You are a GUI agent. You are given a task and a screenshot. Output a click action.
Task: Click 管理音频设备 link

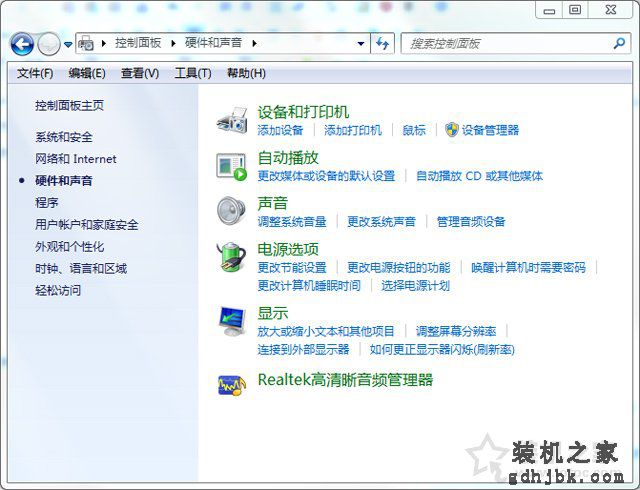point(471,222)
